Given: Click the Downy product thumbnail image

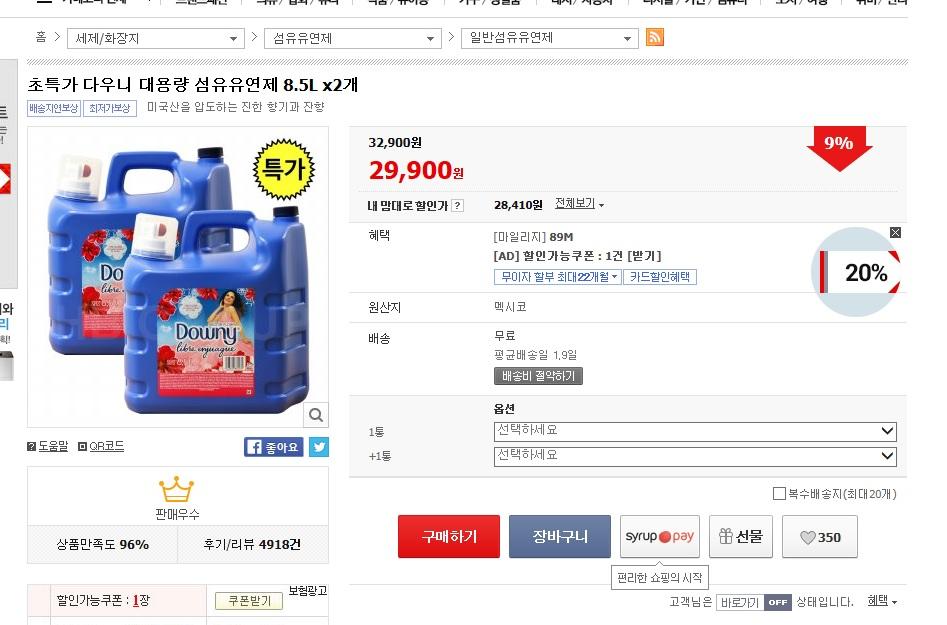Looking at the screenshot, I should (x=178, y=275).
